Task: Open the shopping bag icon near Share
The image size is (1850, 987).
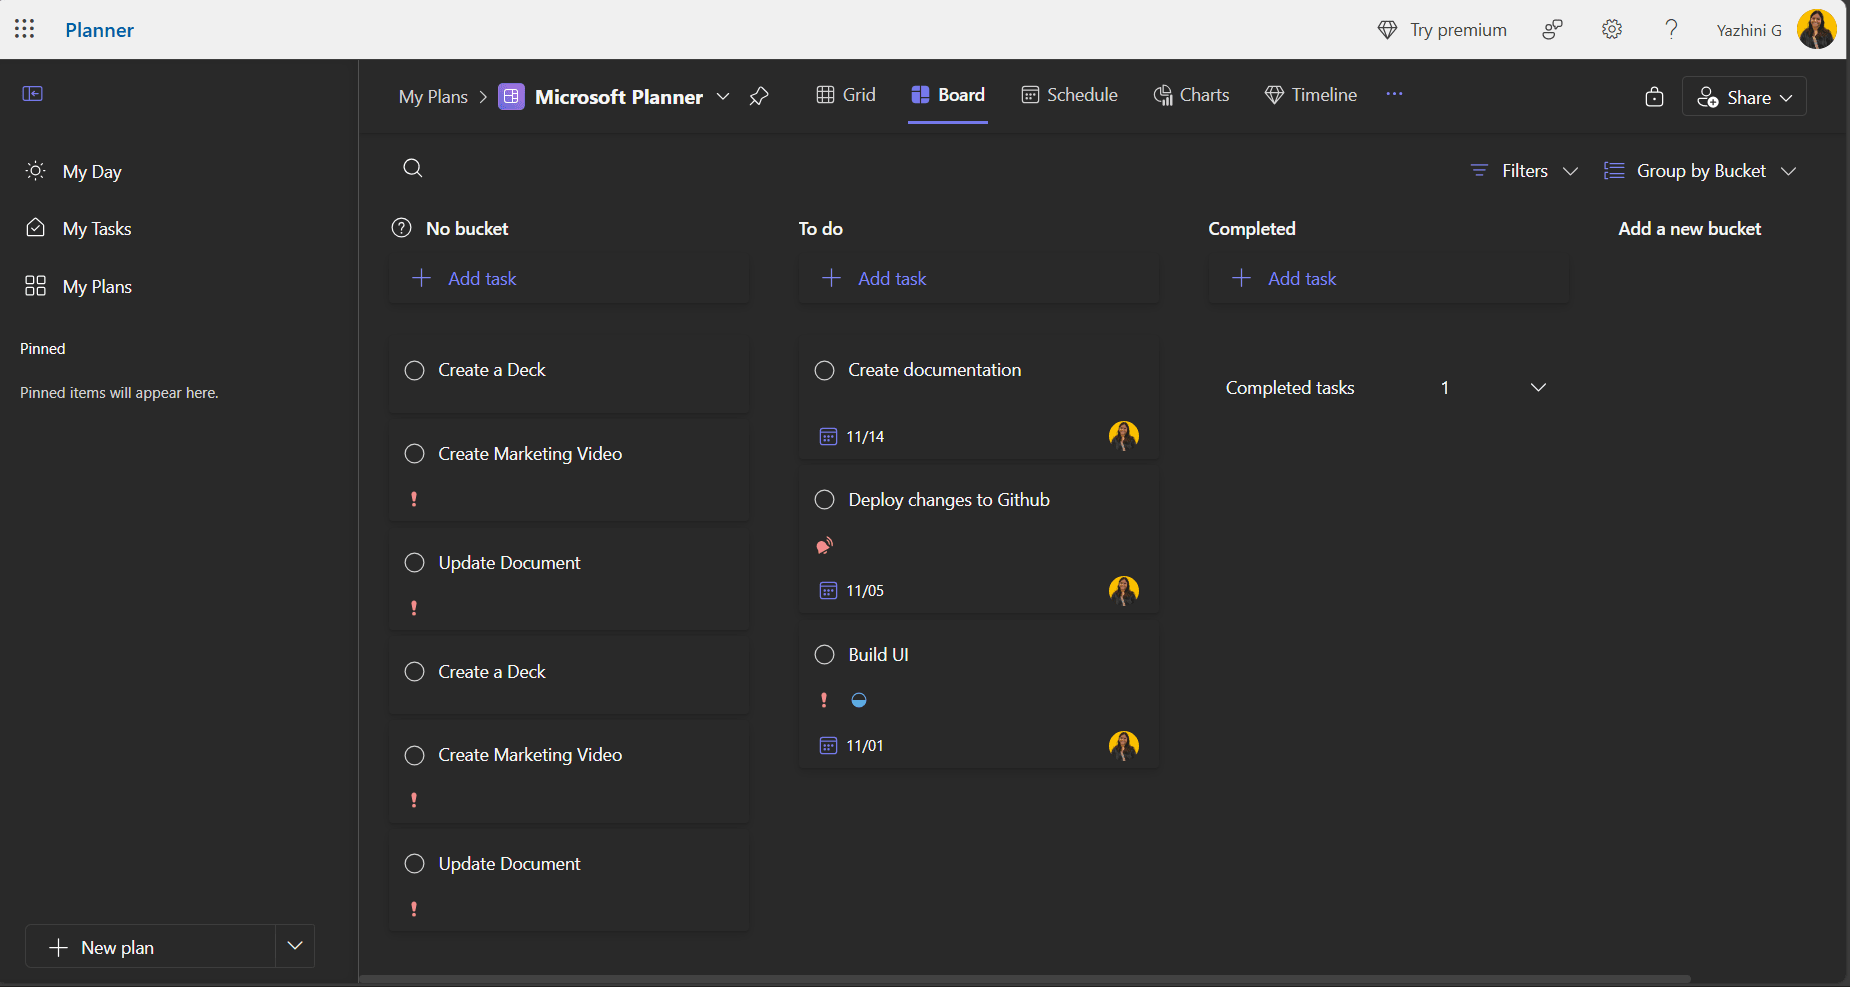Action: point(1654,97)
